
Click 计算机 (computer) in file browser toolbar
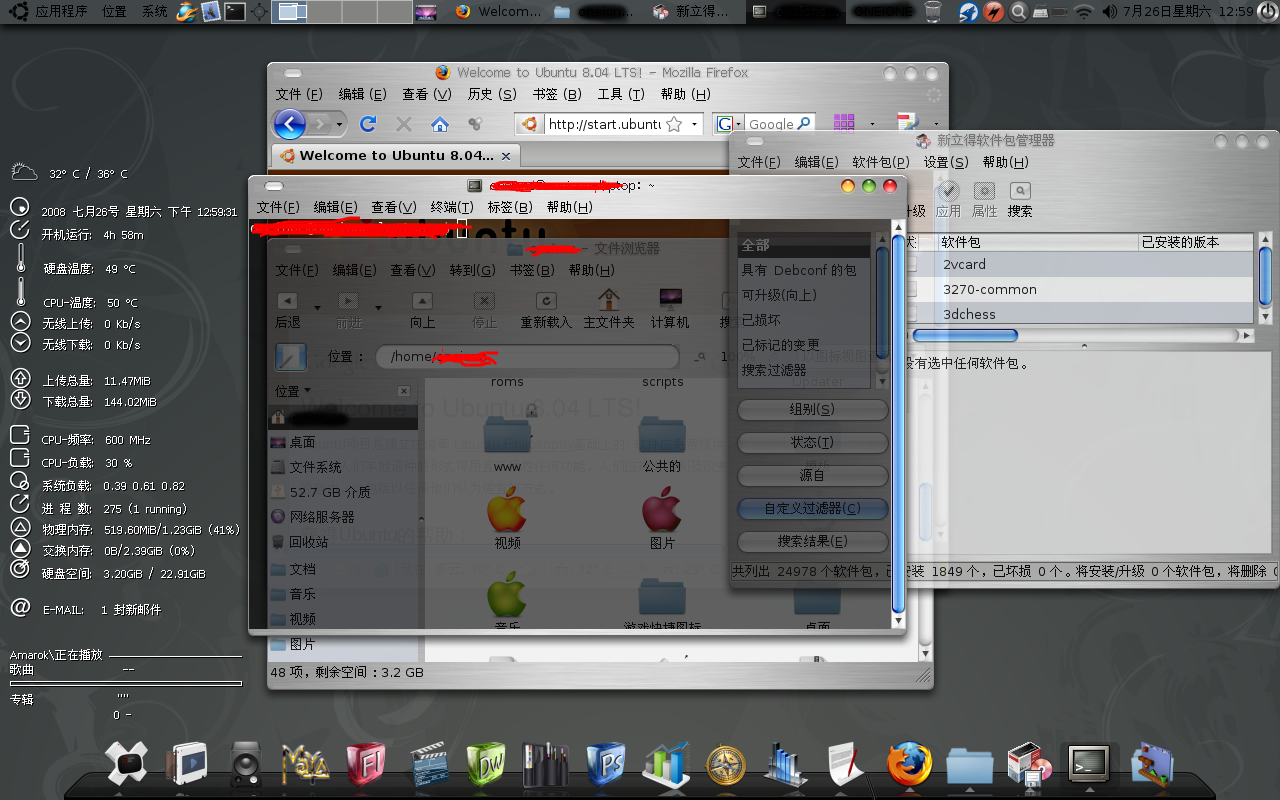tap(670, 310)
